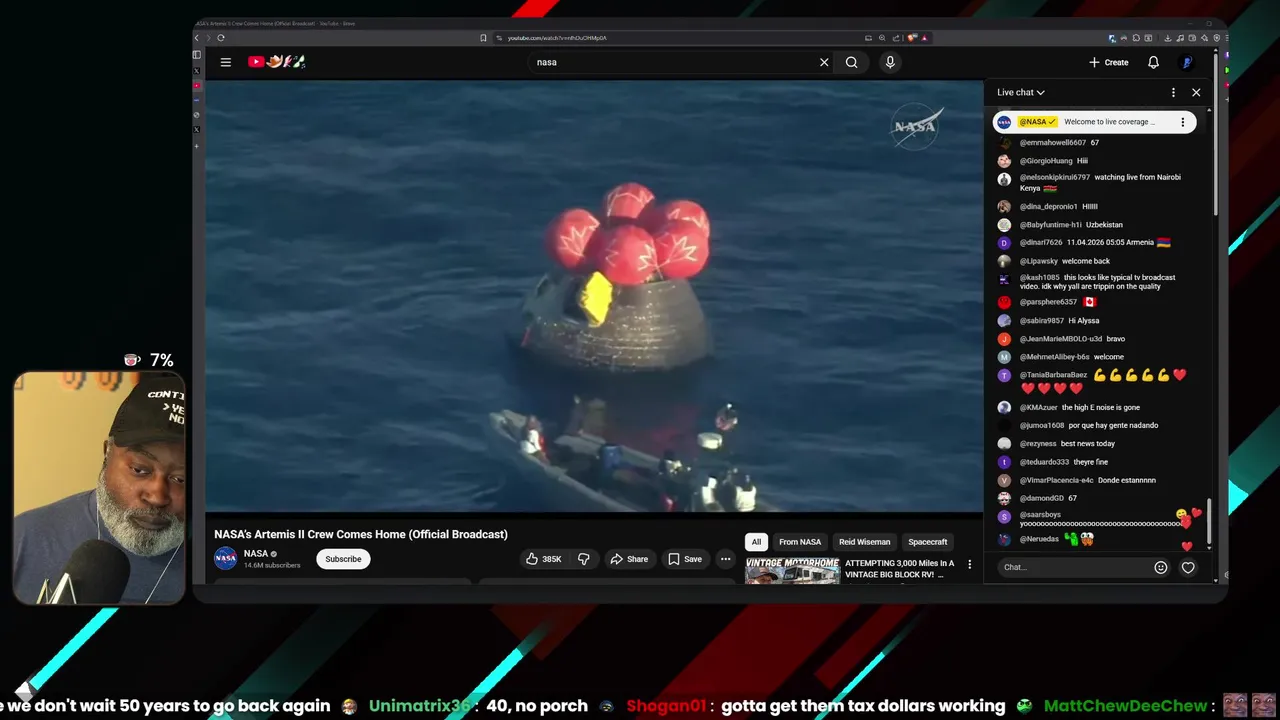Open NASA channel avatar

pyautogui.click(x=226, y=558)
